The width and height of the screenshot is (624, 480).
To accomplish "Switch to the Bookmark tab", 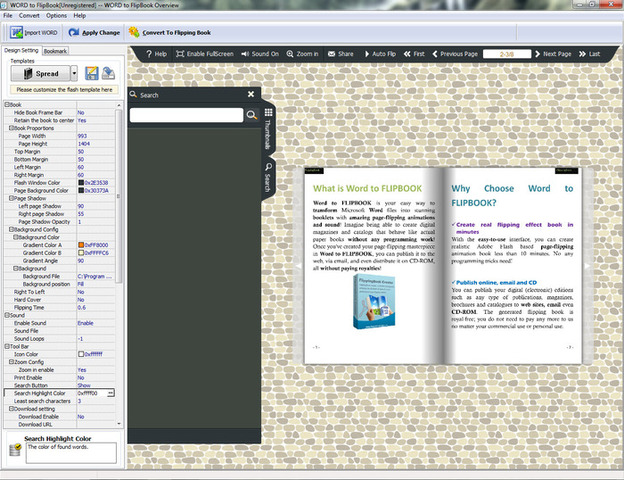I will 55,51.
